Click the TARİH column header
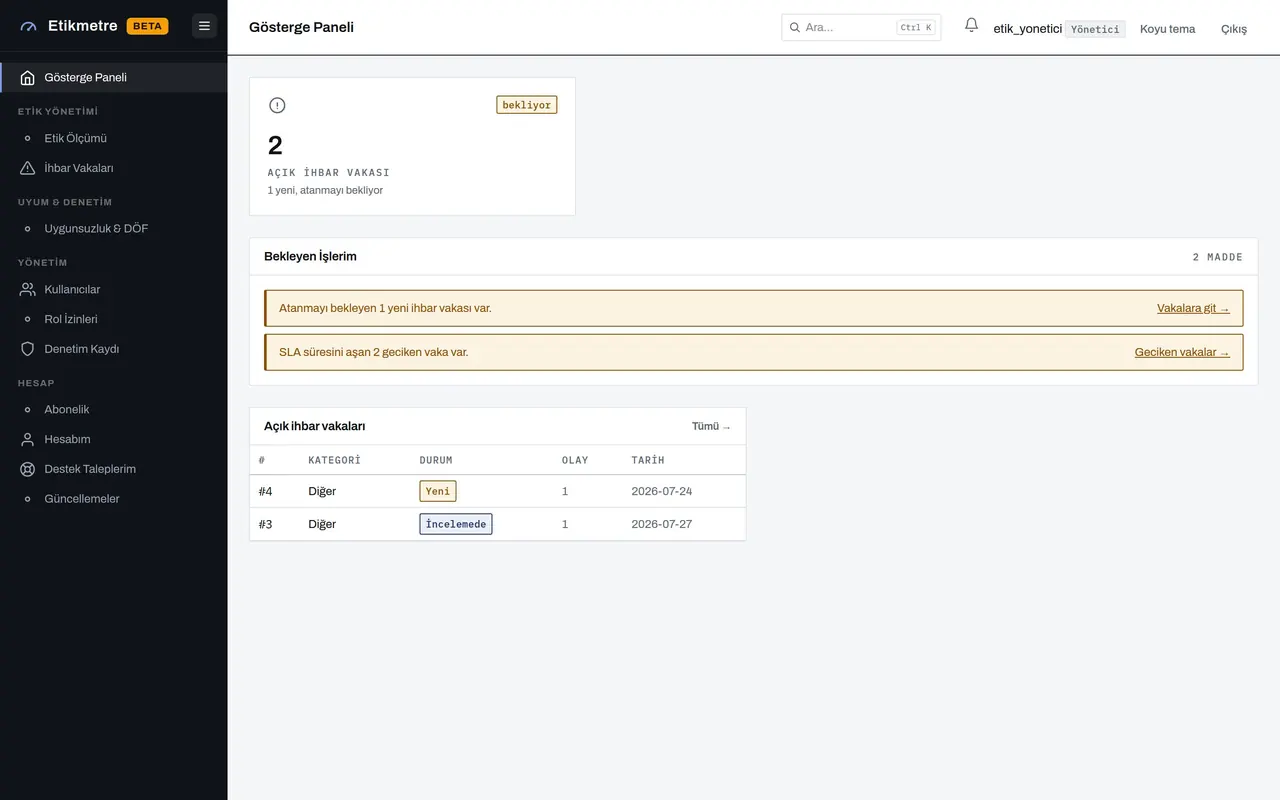This screenshot has width=1280, height=800. (x=648, y=460)
